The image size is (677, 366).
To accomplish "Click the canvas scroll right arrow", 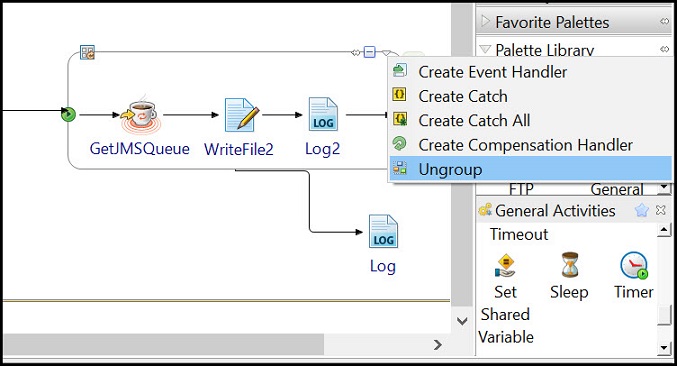I will pos(438,344).
